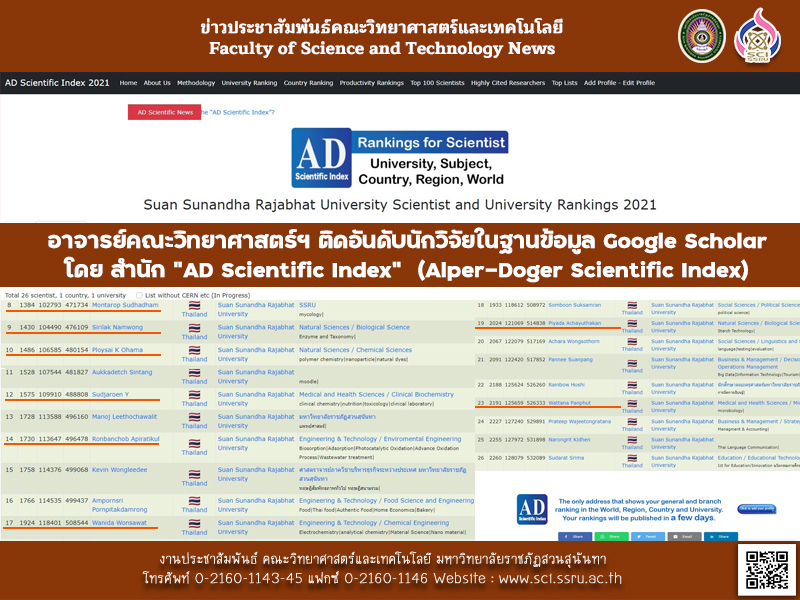800x600 pixels.
Task: Open the Country Ranking menu
Action: 308,83
